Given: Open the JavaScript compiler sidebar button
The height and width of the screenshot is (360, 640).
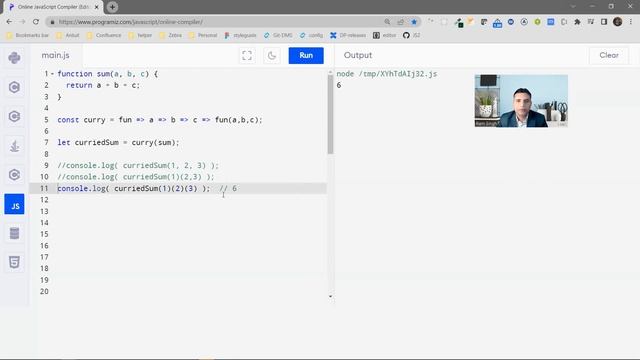Looking at the screenshot, I should click(x=14, y=204).
